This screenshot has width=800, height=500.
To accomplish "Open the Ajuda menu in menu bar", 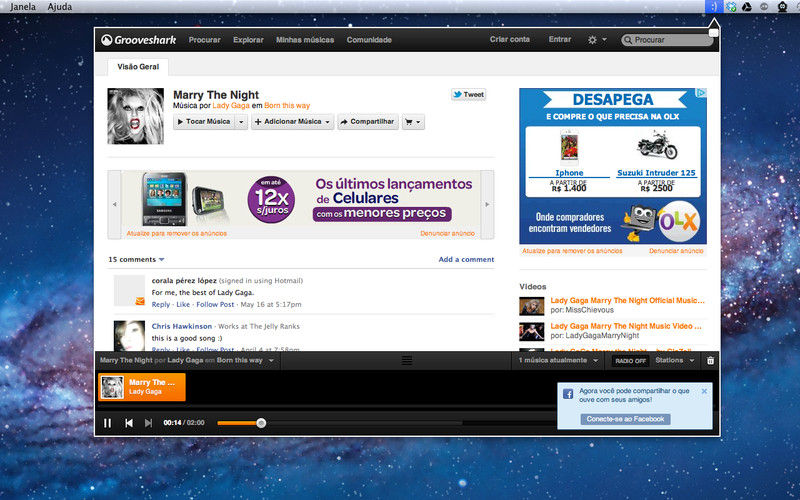I will [x=60, y=7].
